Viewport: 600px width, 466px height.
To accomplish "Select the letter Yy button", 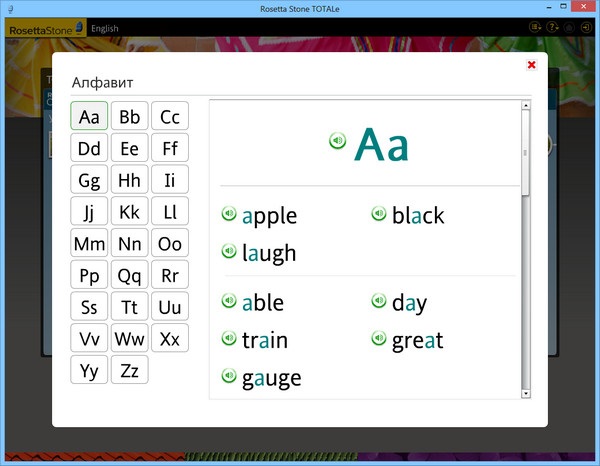I will tap(89, 370).
